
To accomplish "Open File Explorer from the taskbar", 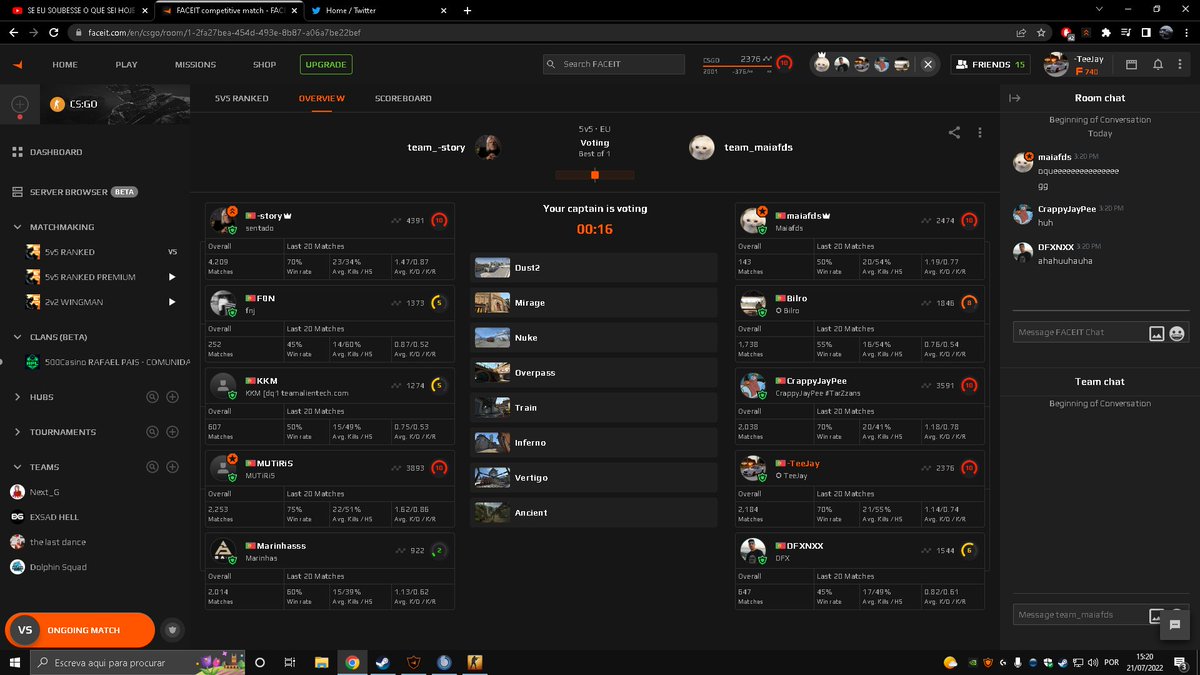I will point(321,662).
